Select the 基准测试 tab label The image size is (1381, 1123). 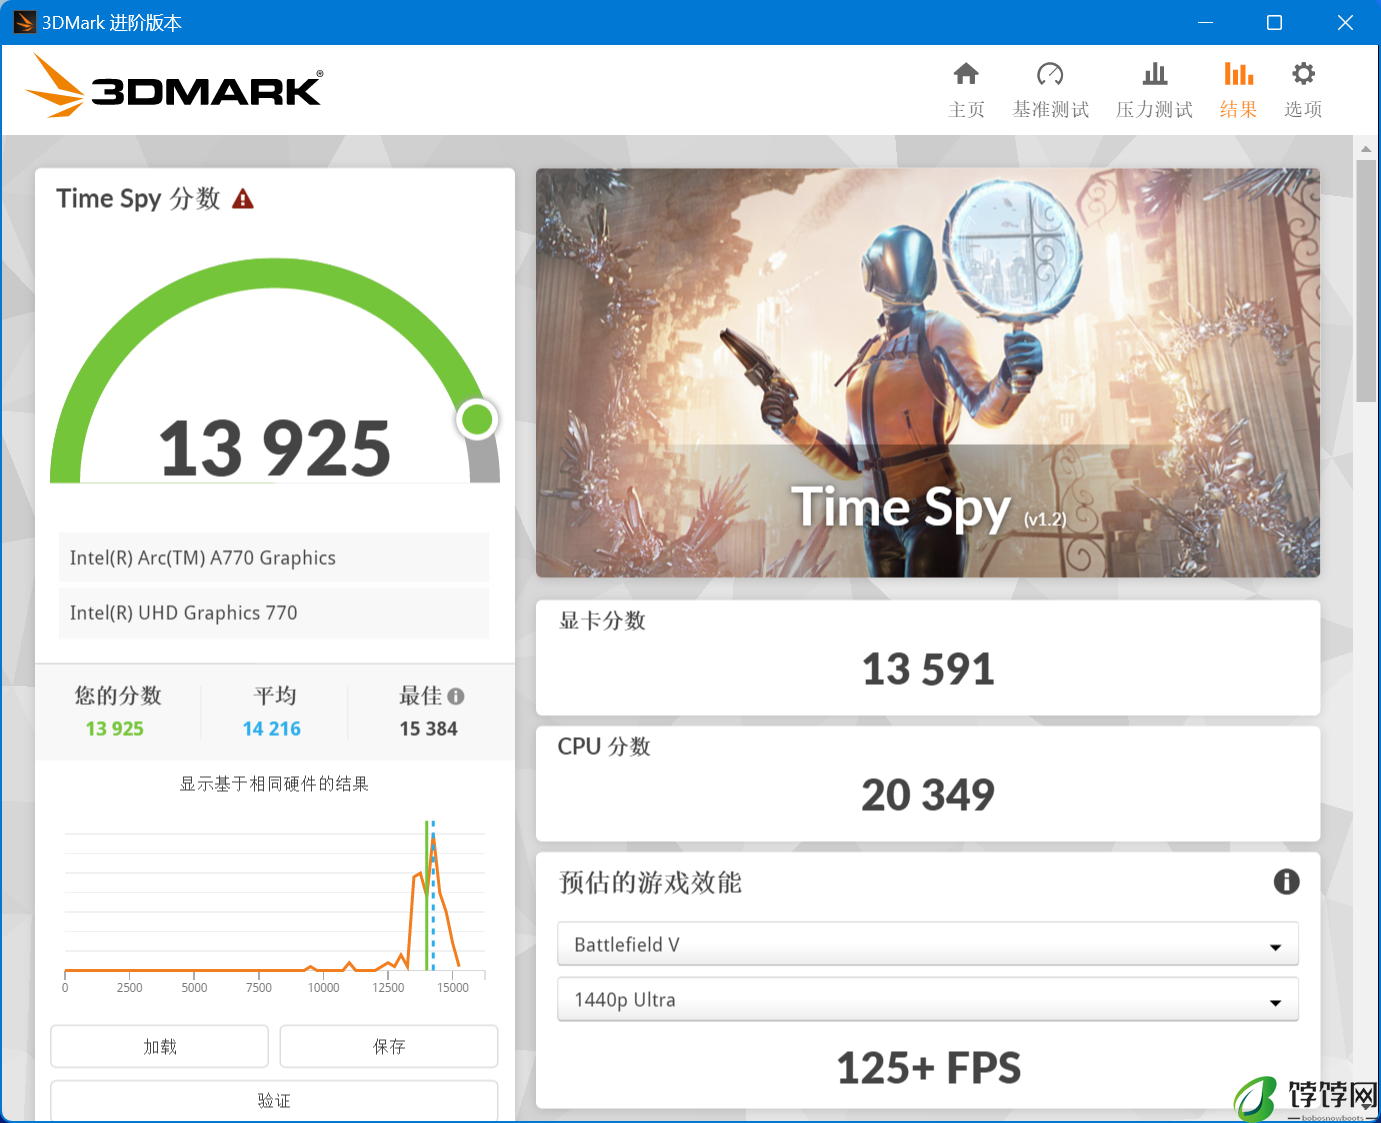[1050, 109]
